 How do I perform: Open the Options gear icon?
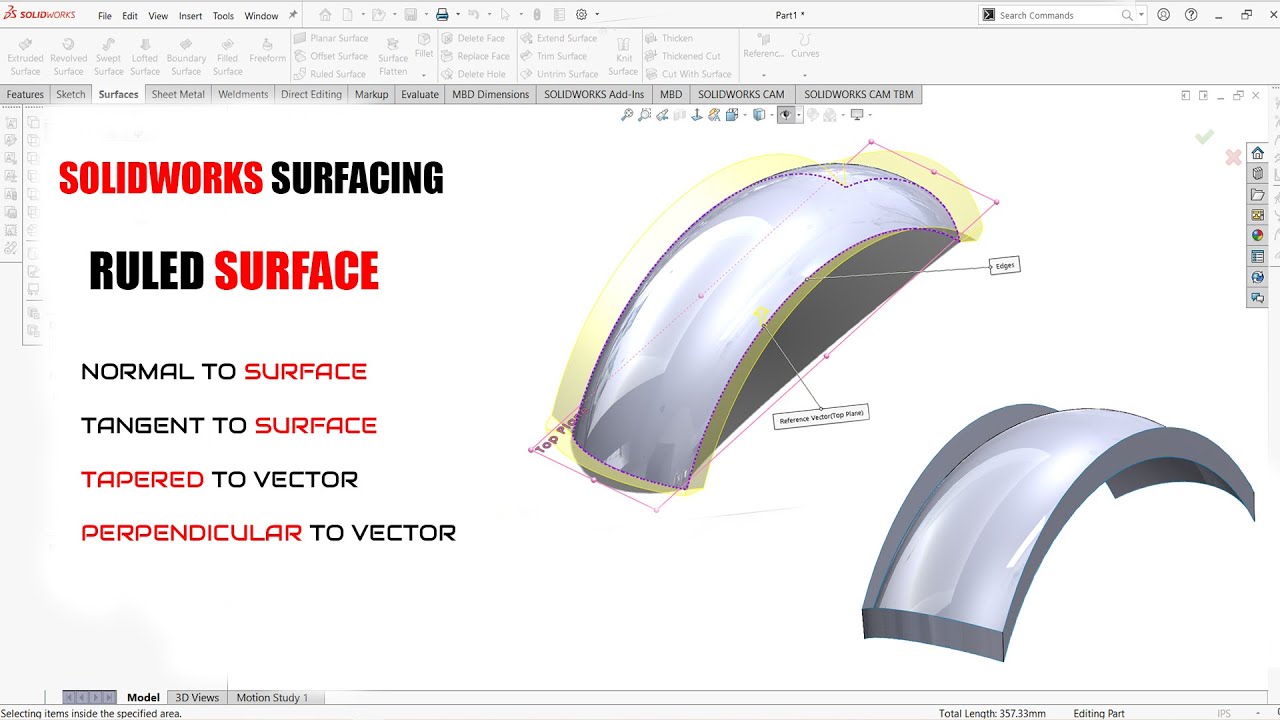pyautogui.click(x=582, y=15)
